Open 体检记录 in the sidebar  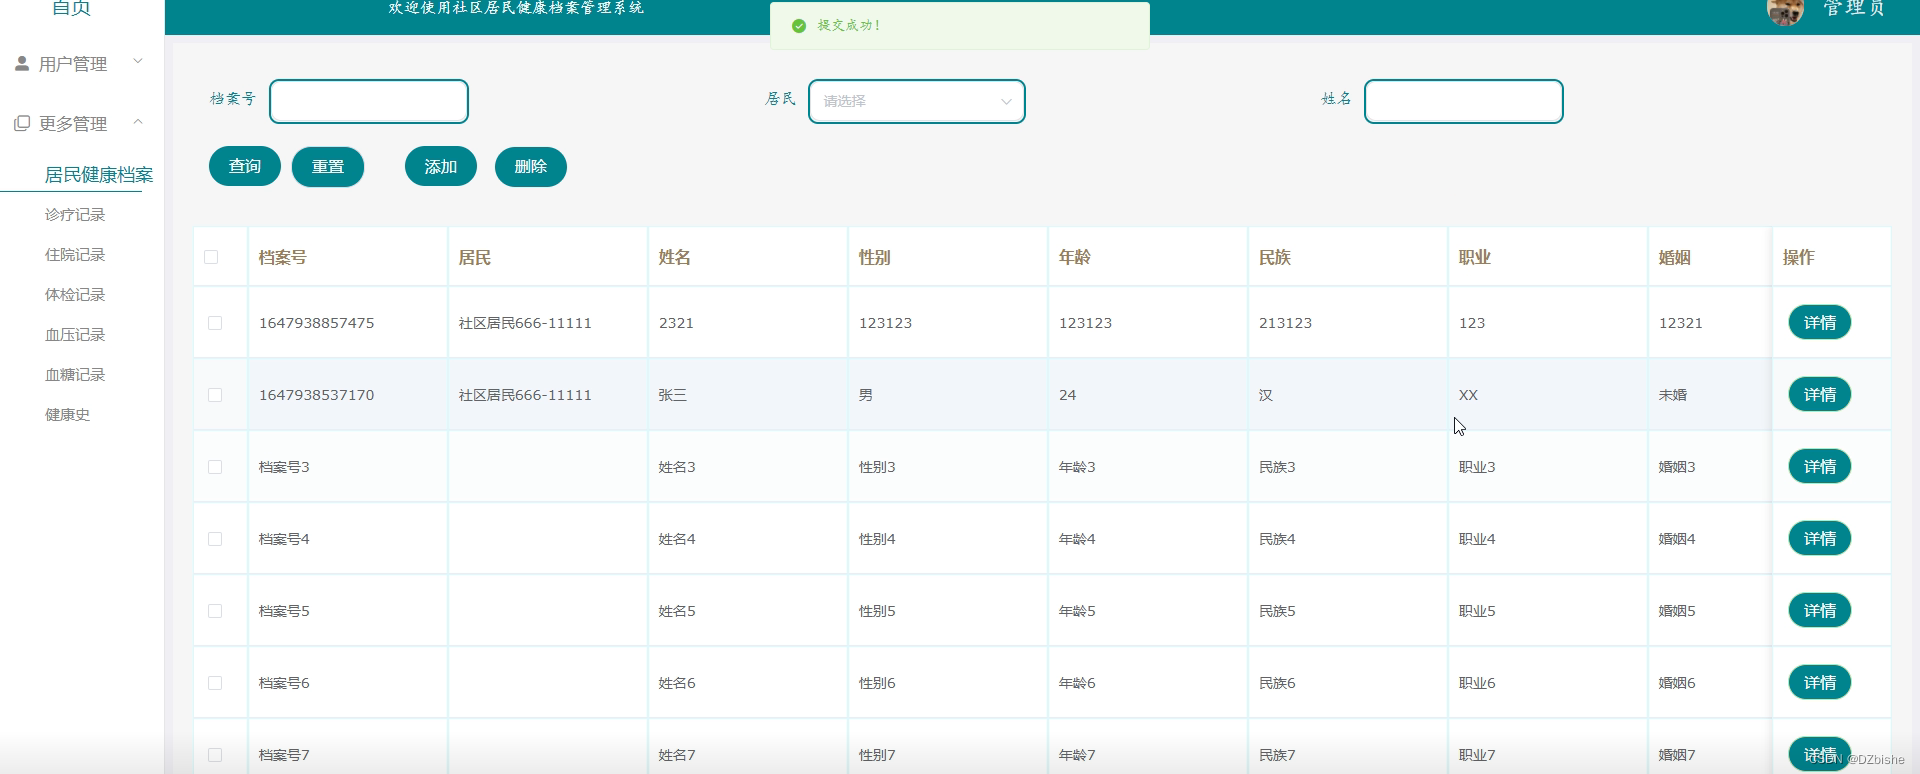[x=75, y=295]
